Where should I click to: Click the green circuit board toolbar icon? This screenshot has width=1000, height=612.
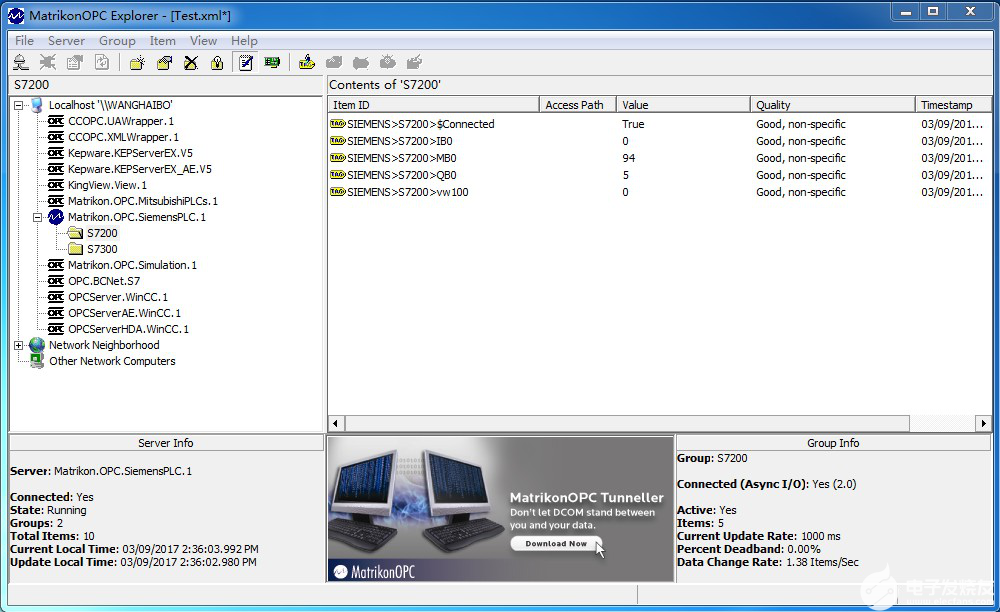(271, 63)
